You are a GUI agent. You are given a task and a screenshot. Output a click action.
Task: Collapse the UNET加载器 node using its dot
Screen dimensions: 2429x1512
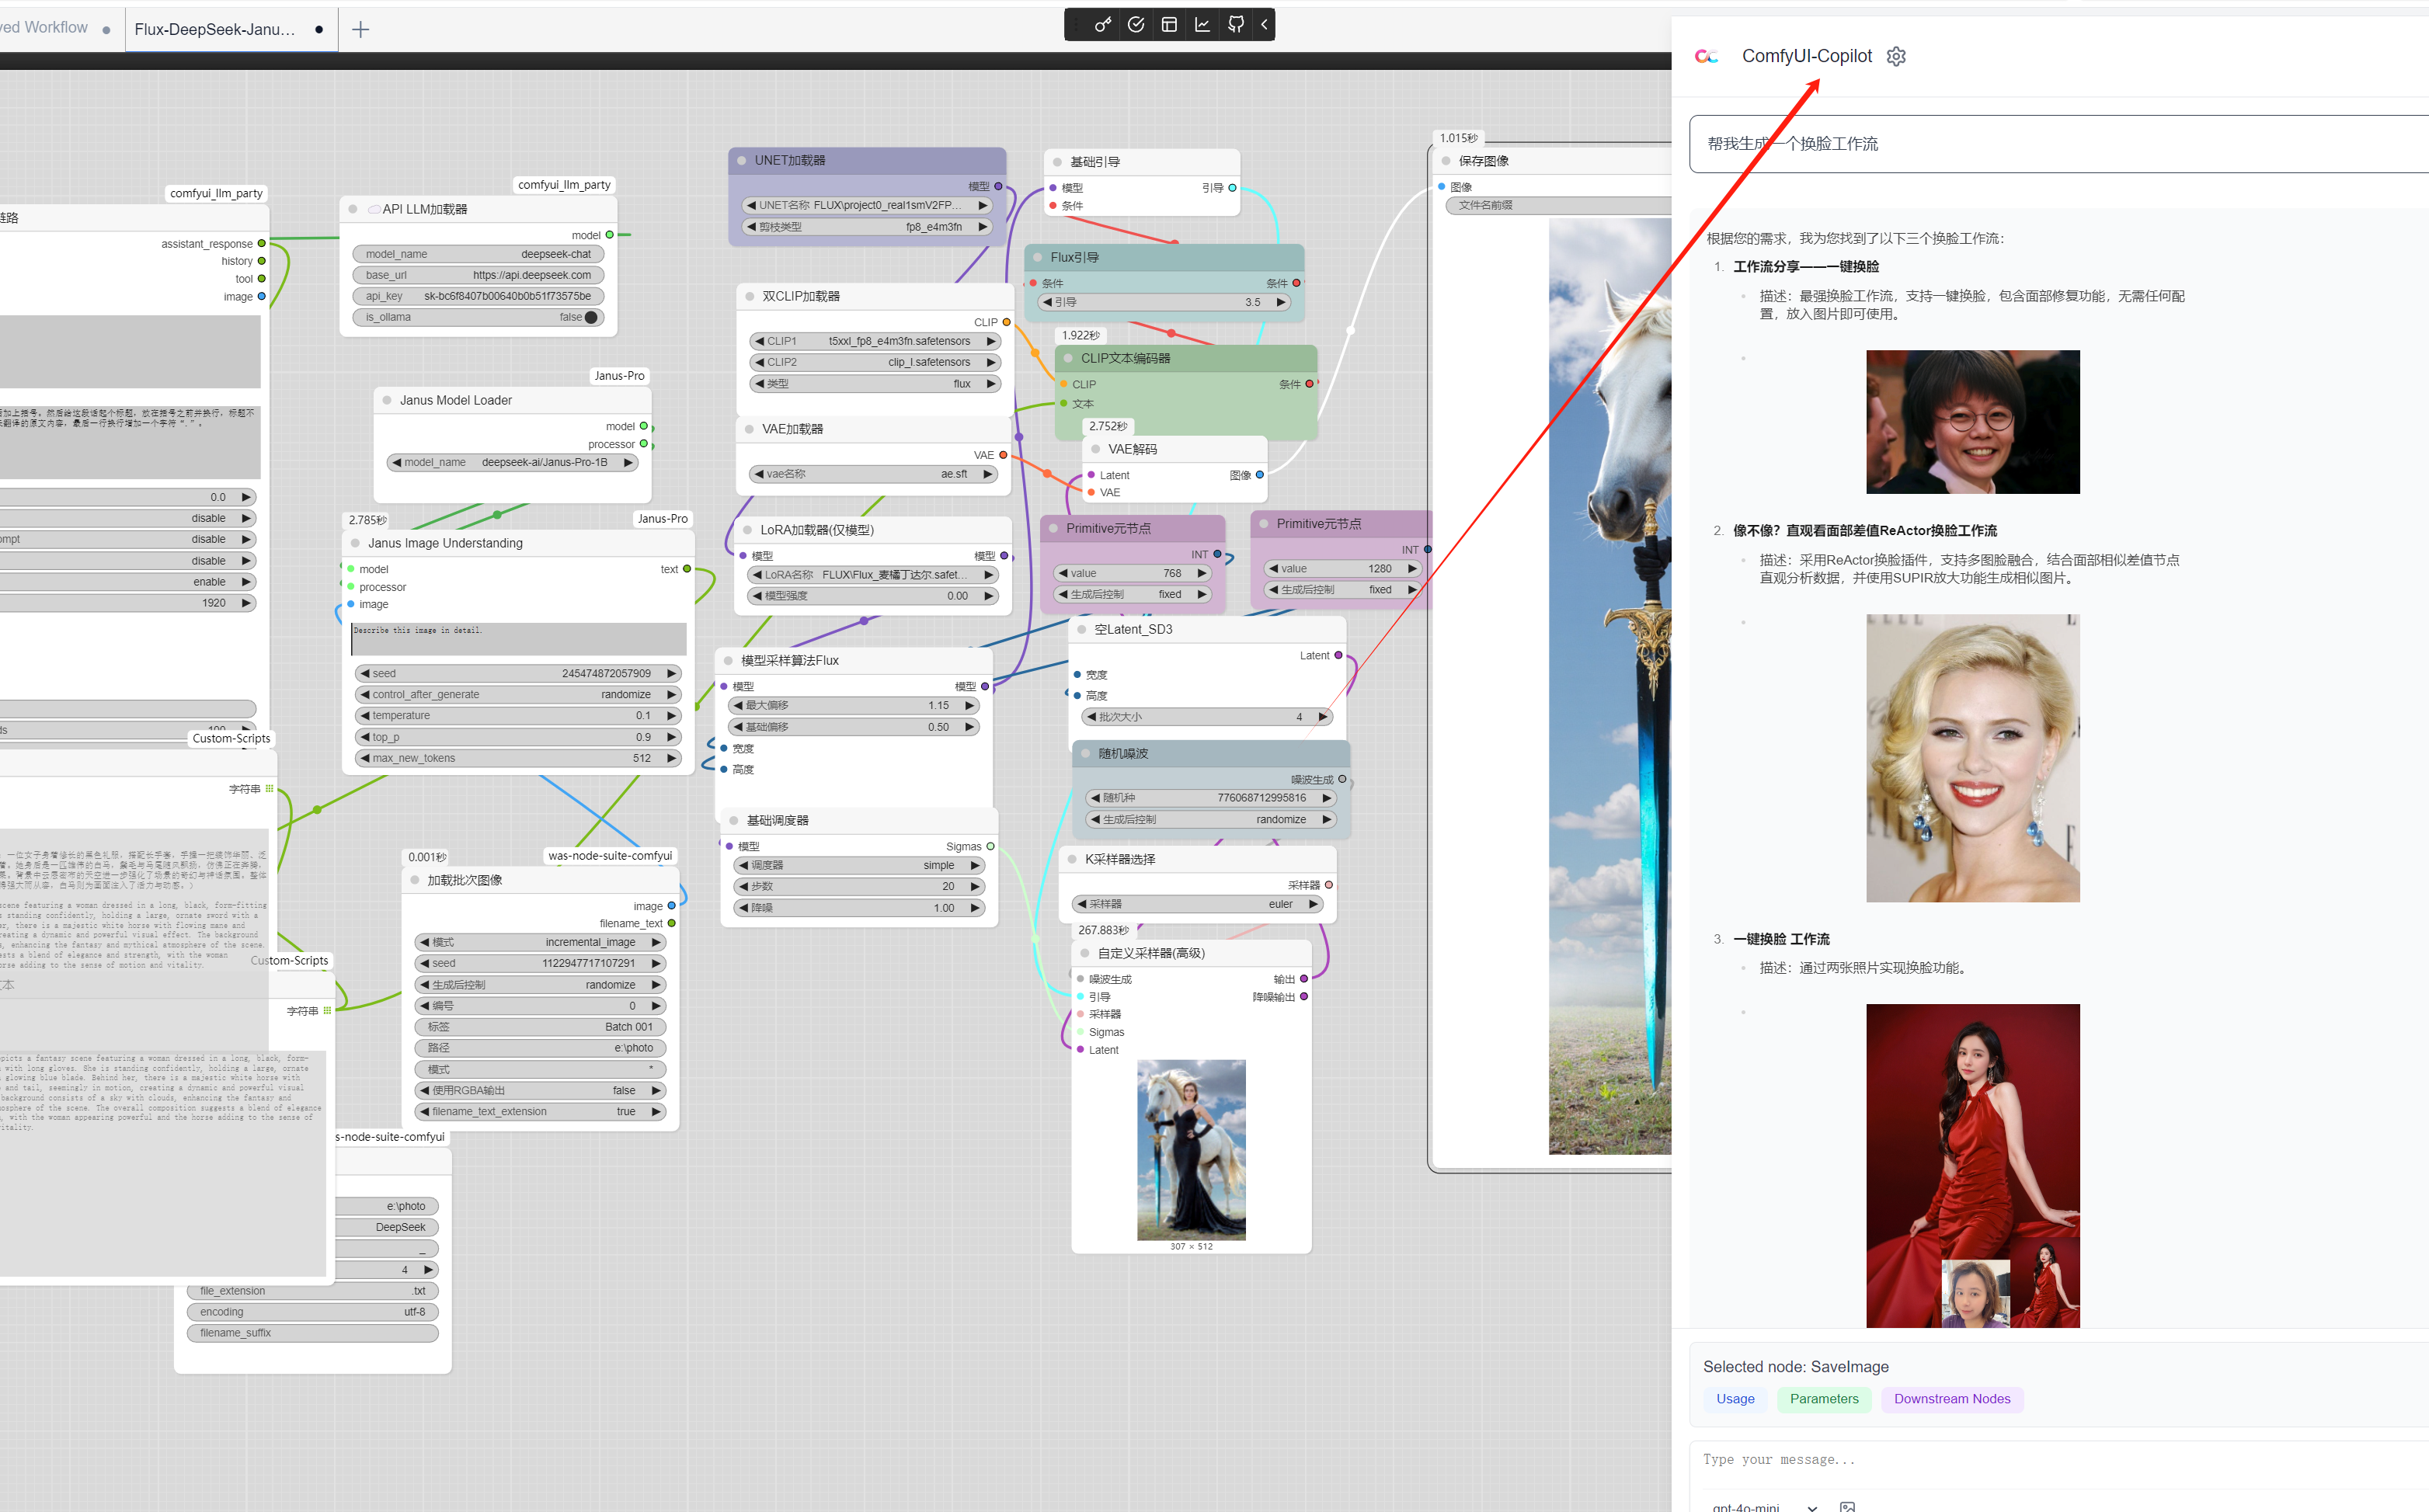click(742, 160)
